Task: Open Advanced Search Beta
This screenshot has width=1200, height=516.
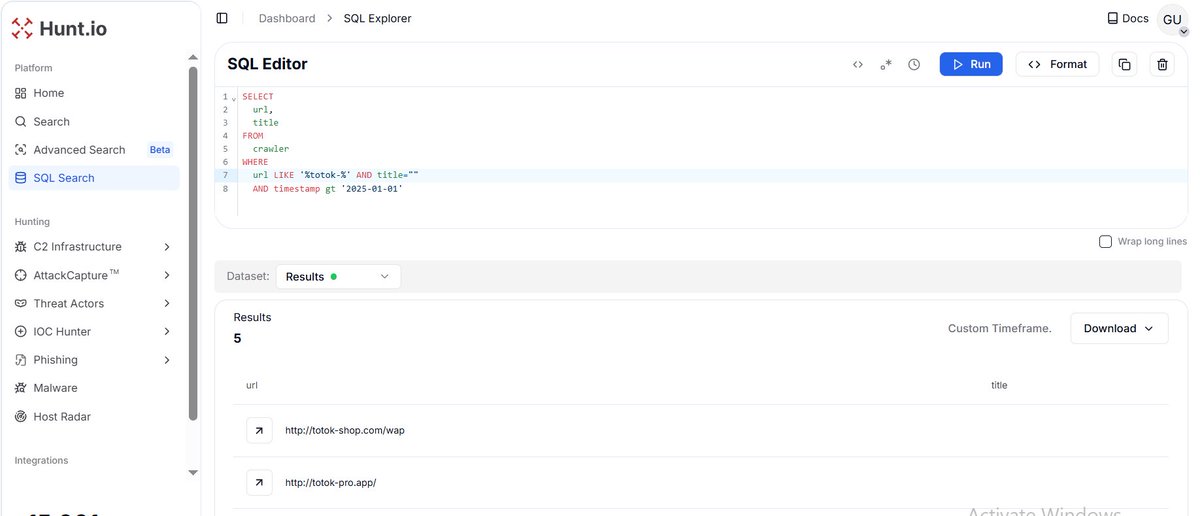Action: pyautogui.click(x=96, y=149)
